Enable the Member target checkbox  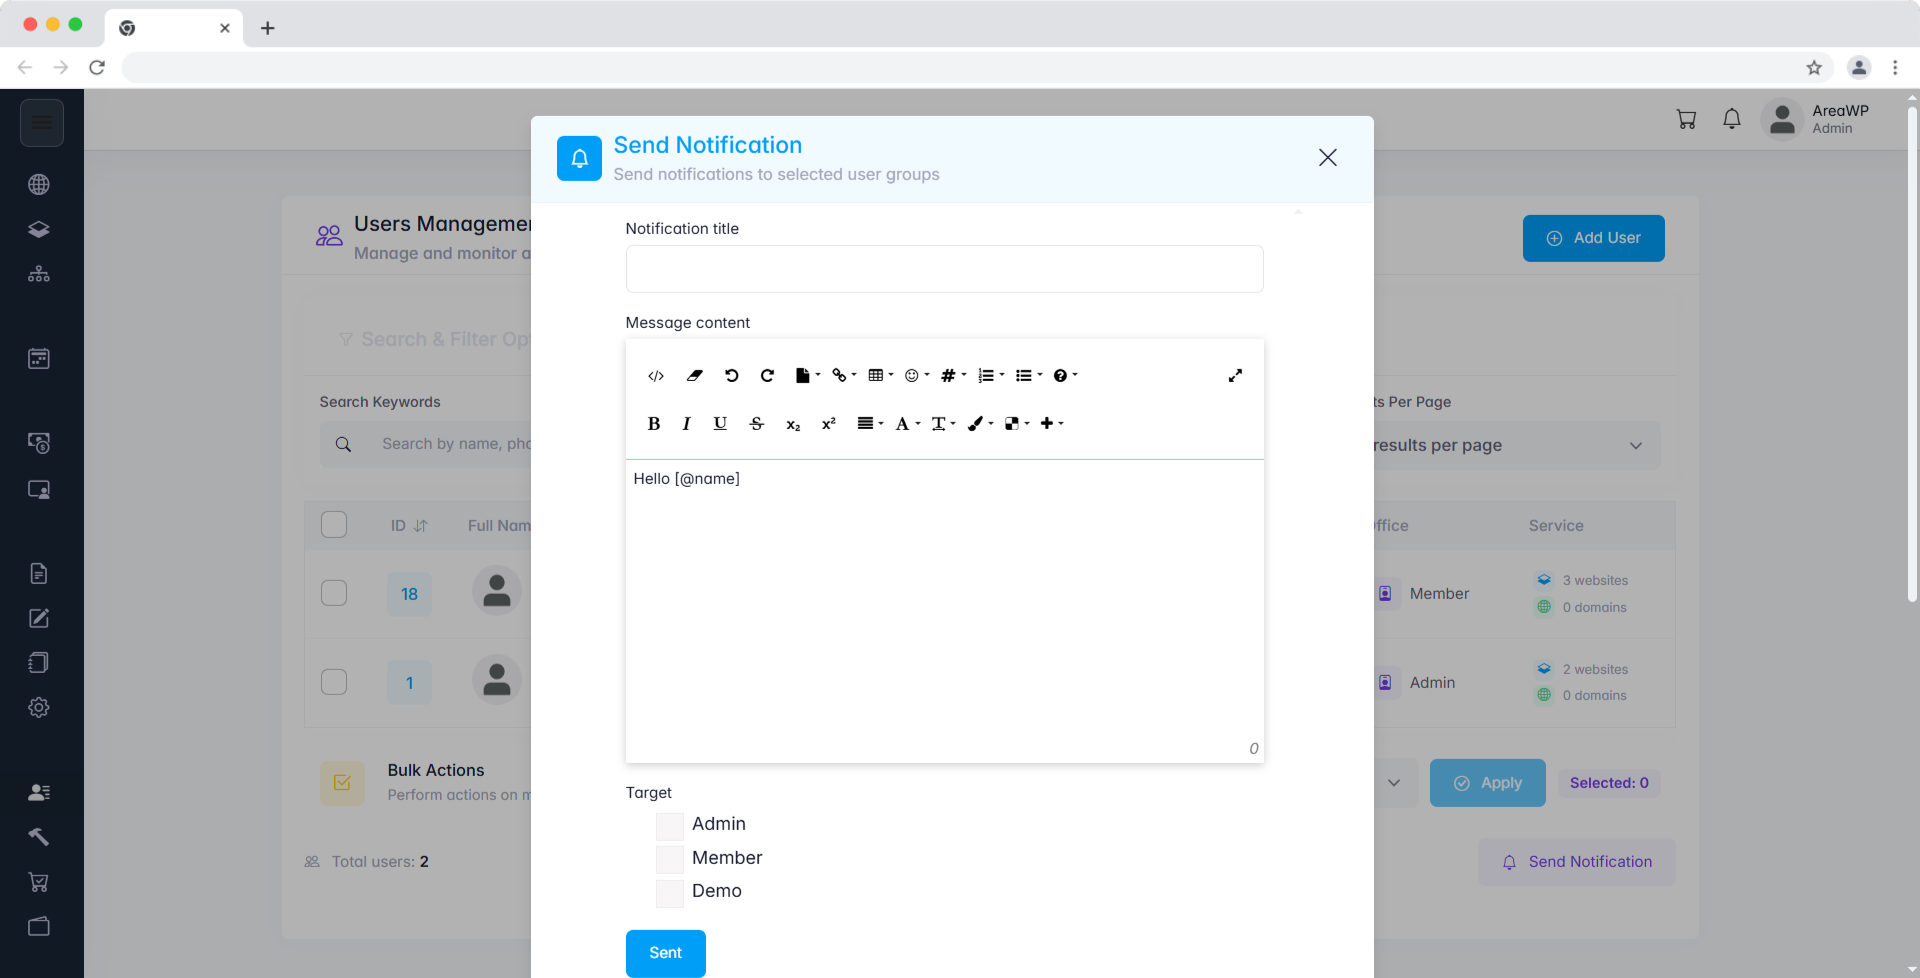pos(669,859)
